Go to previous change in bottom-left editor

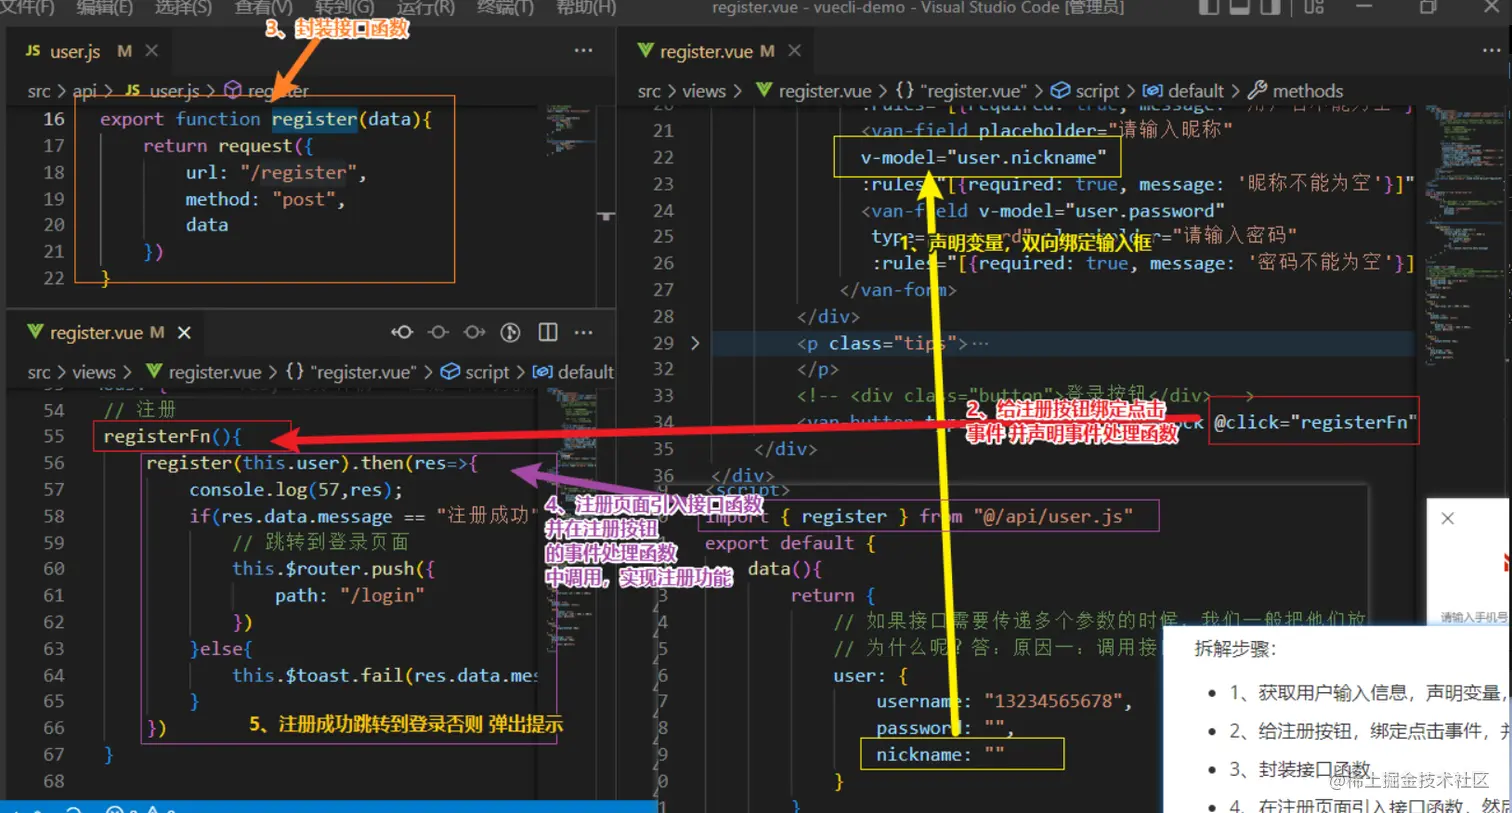tap(402, 332)
